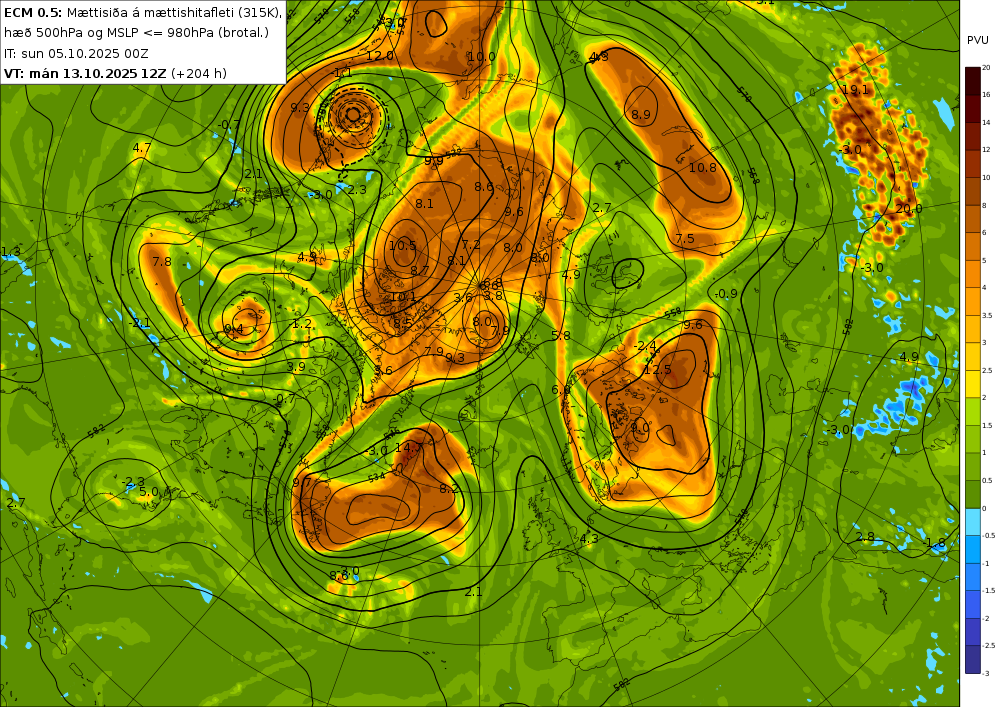The height and width of the screenshot is (707, 1000).
Task: Click the map value '12.0'
Action: 379,56
